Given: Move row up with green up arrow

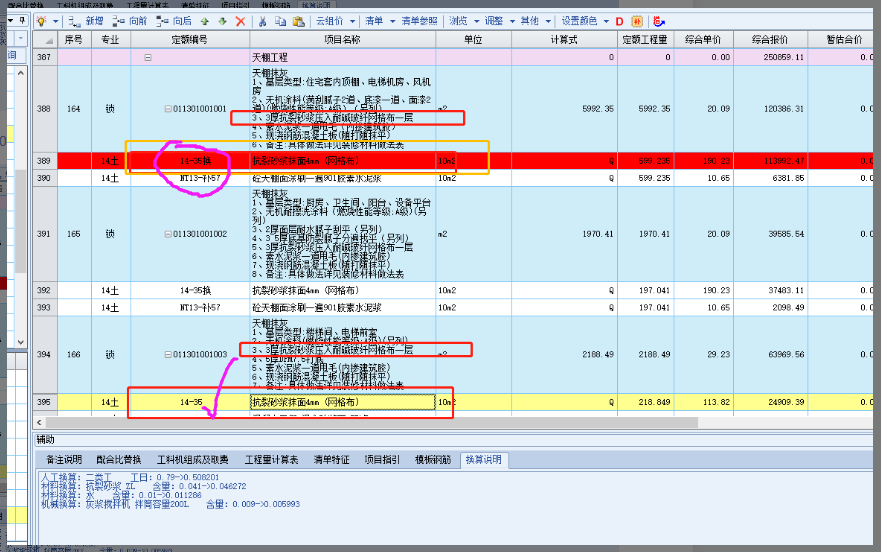Looking at the screenshot, I should [x=205, y=21].
